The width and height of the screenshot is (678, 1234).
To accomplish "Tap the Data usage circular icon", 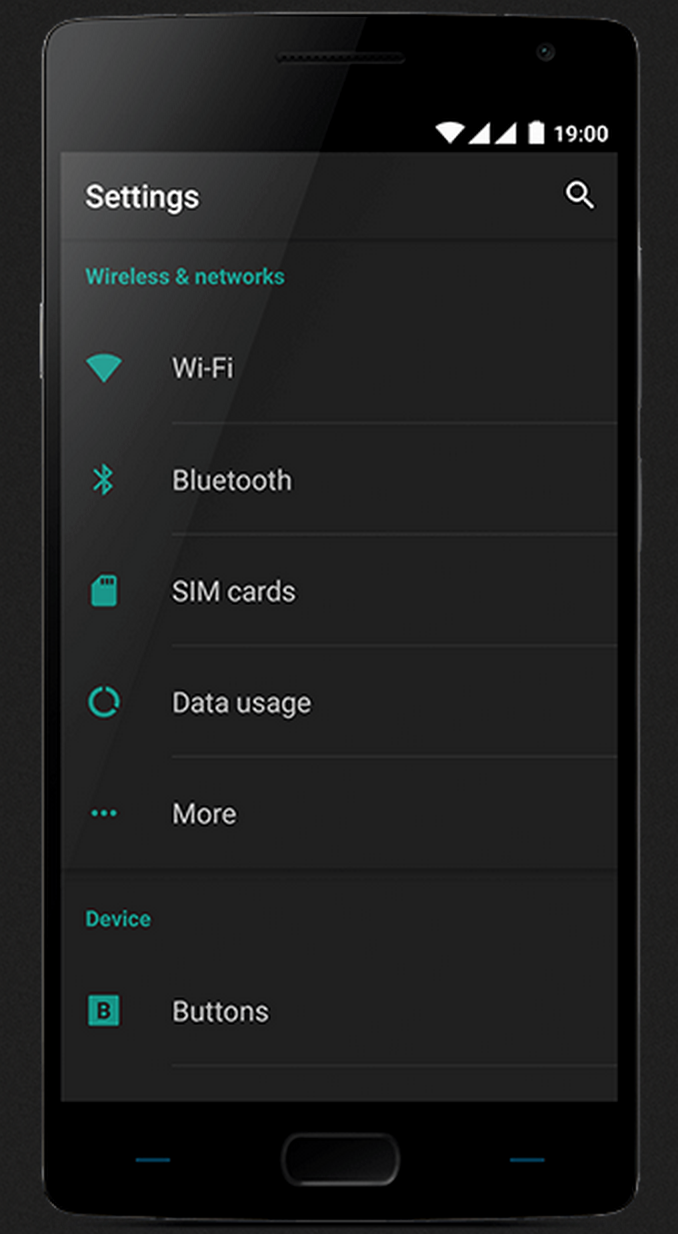I will [x=104, y=703].
